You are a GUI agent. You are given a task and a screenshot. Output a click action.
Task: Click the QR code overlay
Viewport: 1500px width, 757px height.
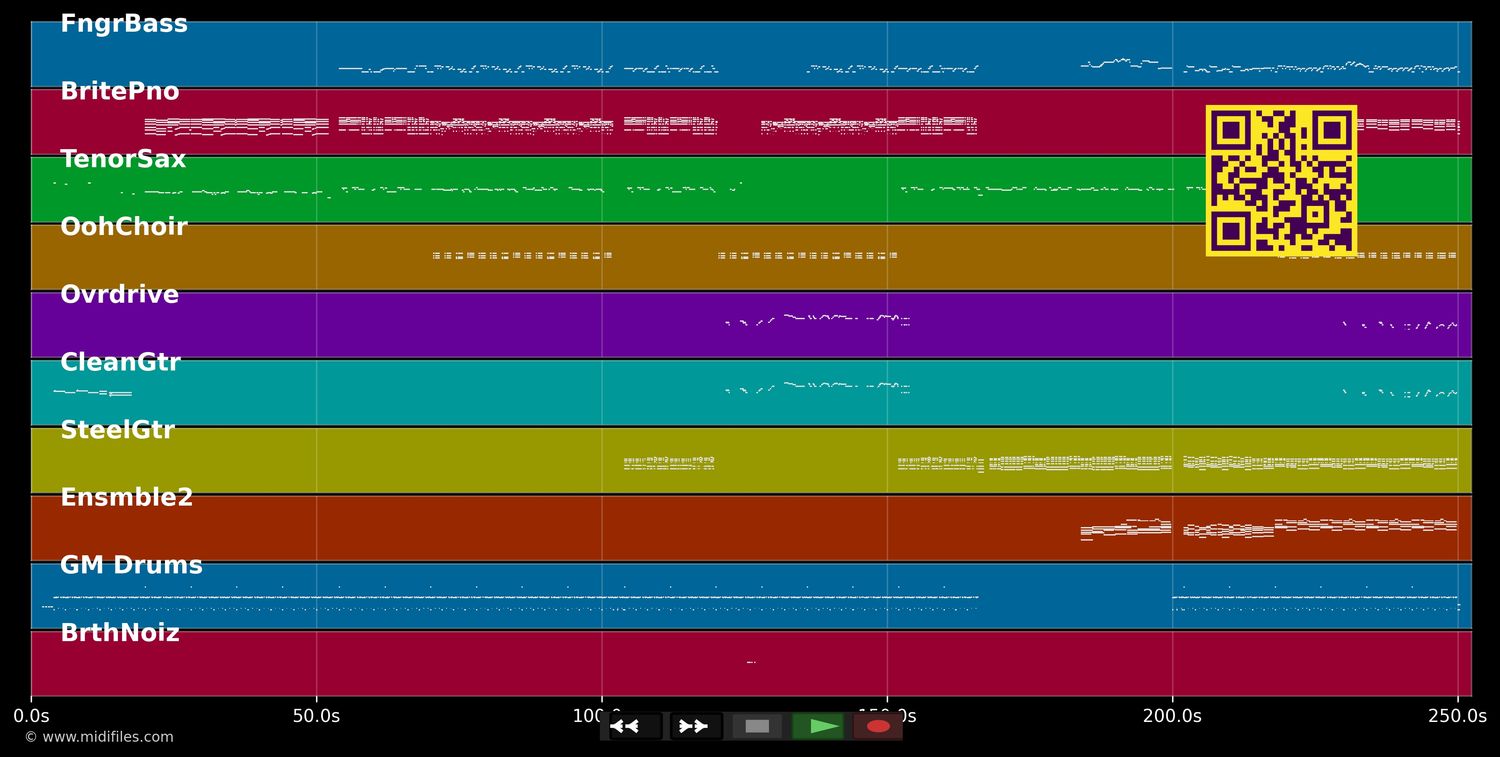[1281, 178]
